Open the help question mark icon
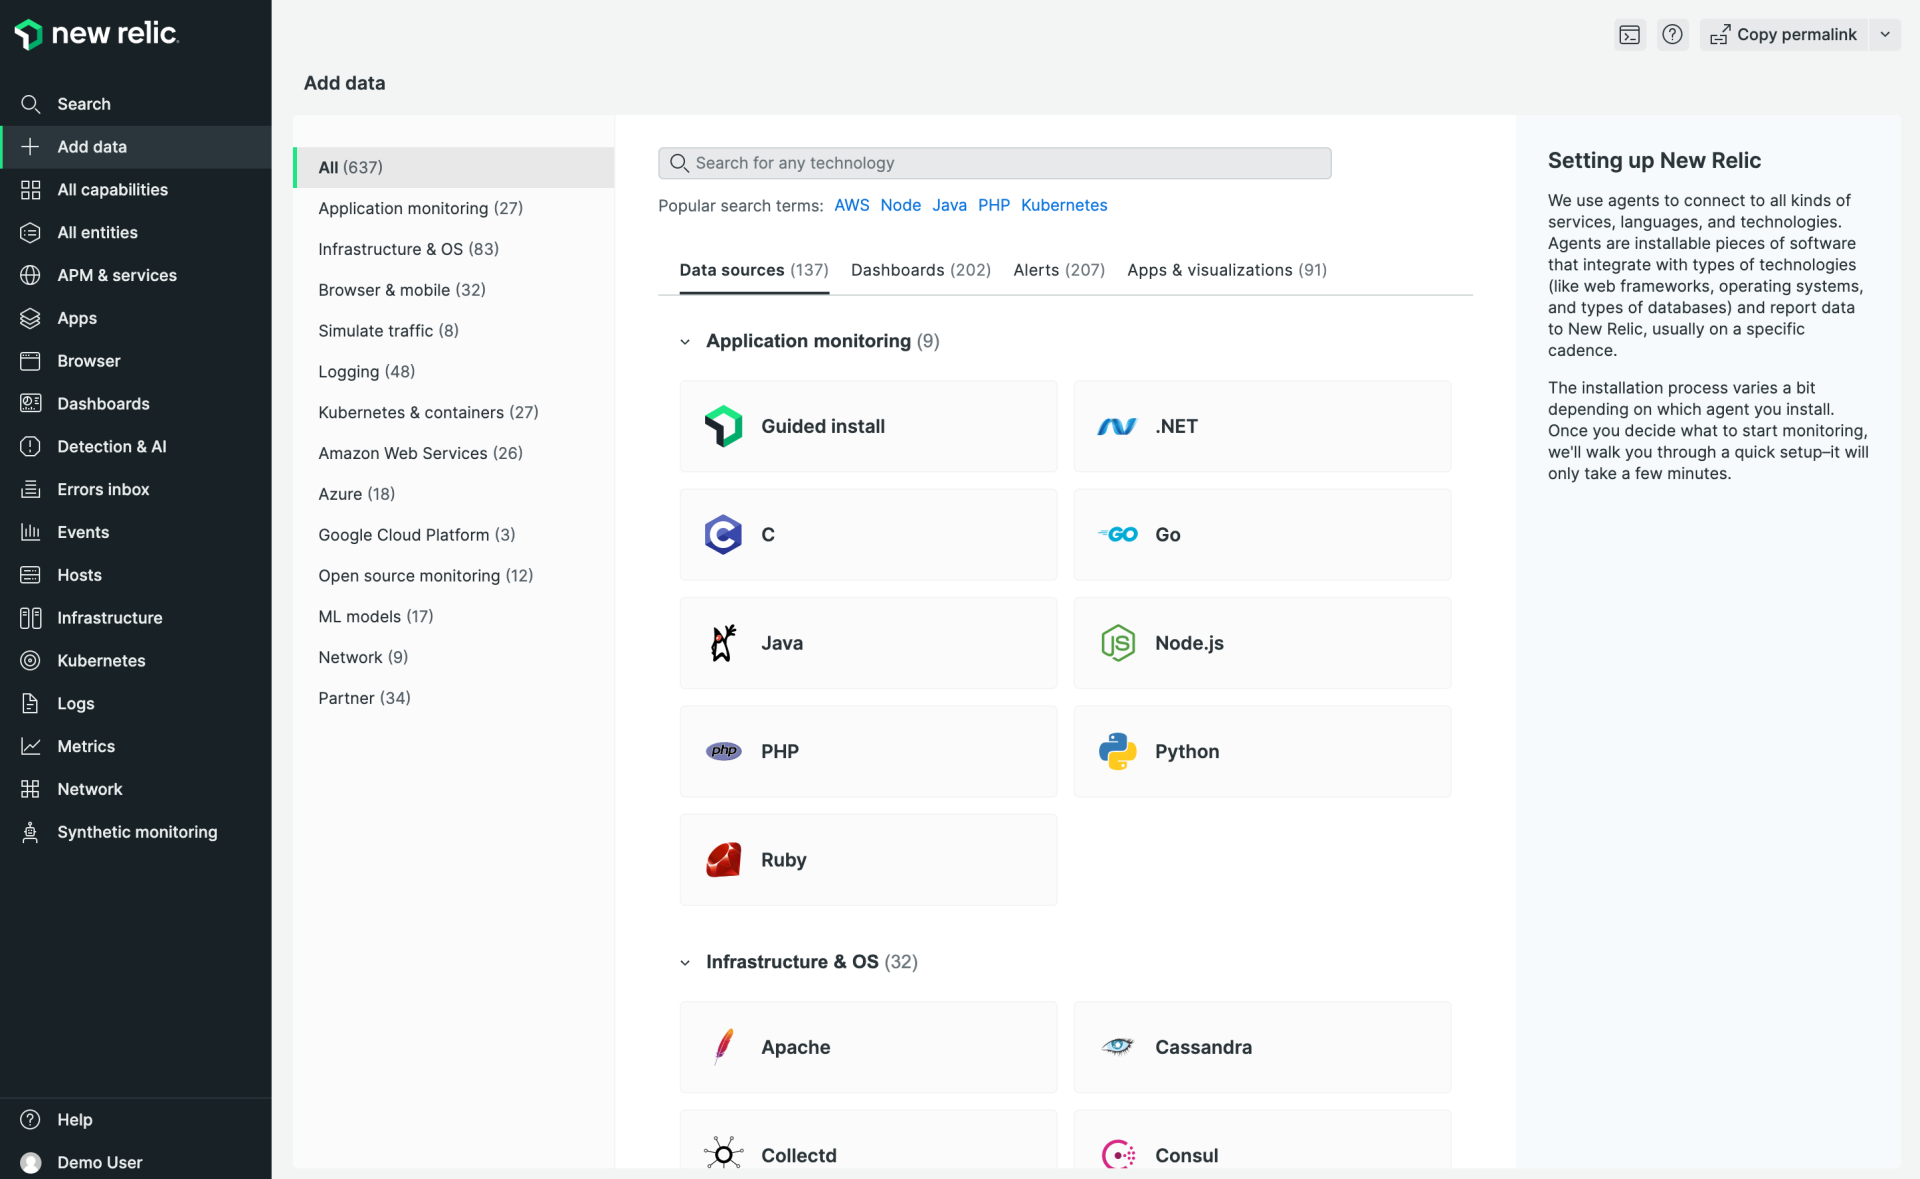 tap(1672, 34)
